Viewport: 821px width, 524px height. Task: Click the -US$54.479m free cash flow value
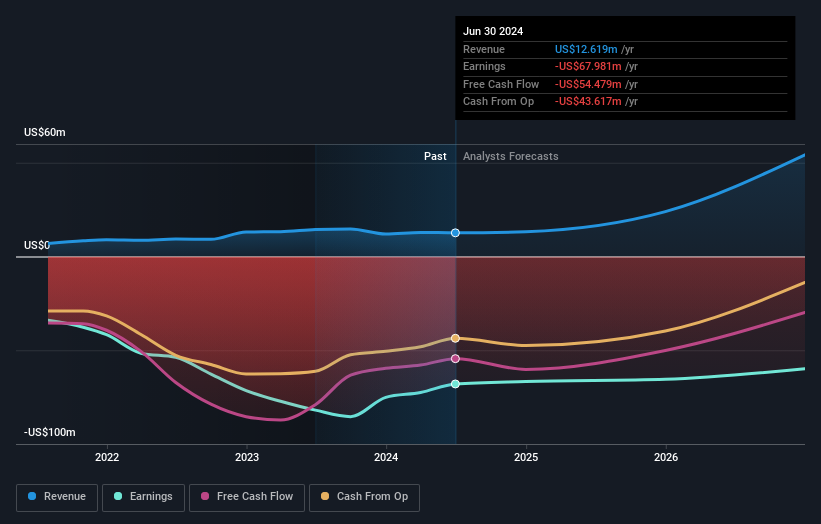click(588, 84)
